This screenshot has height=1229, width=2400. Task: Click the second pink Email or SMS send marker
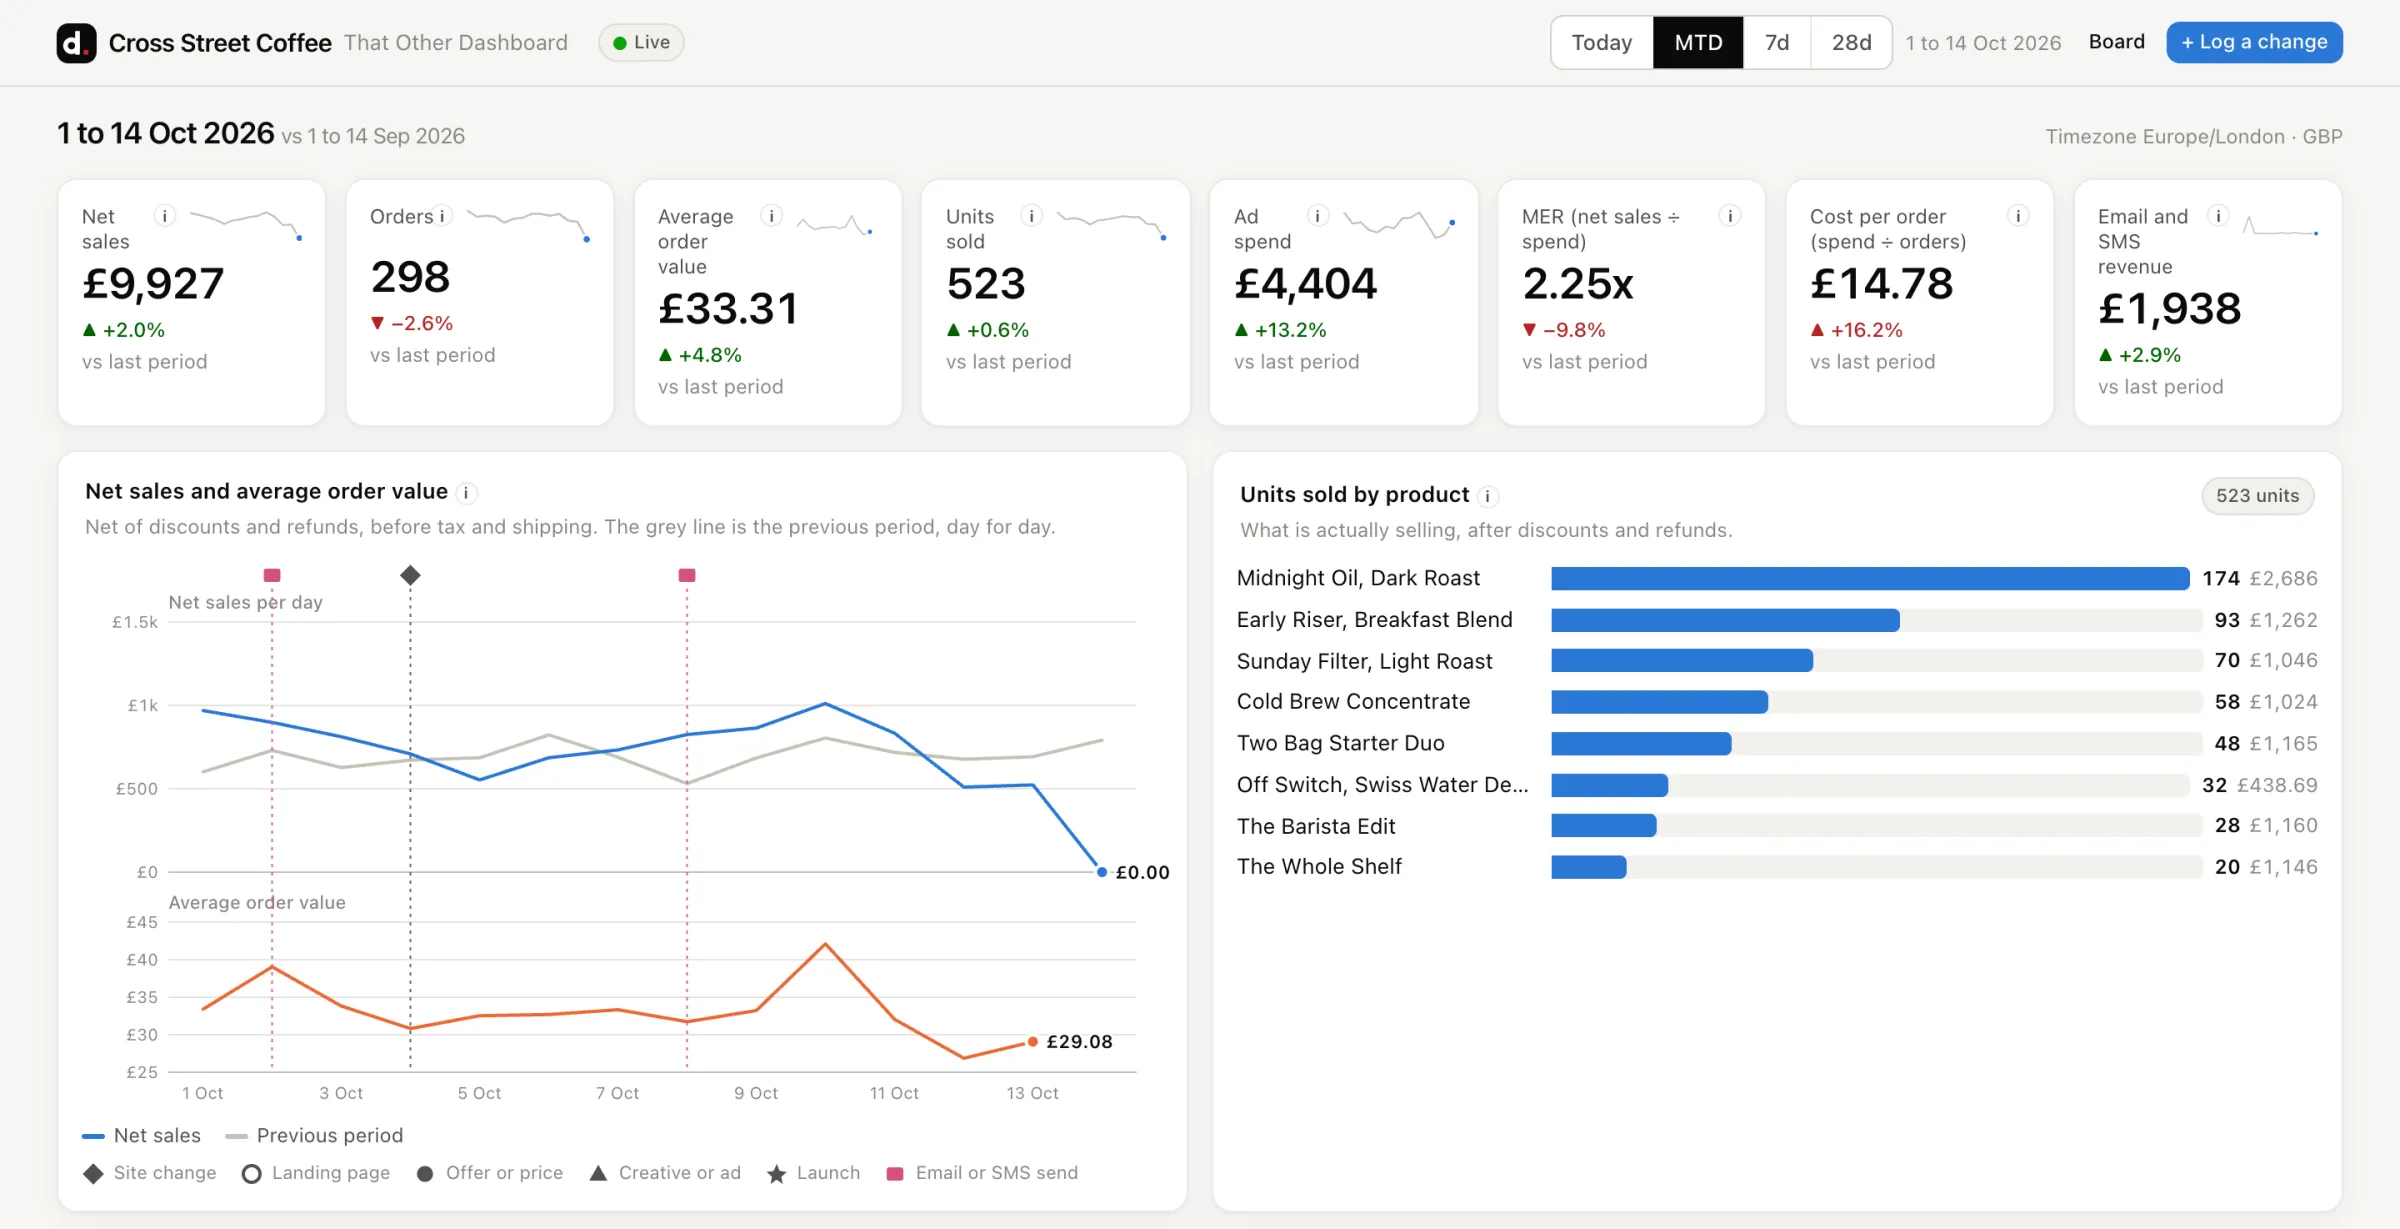pyautogui.click(x=687, y=575)
